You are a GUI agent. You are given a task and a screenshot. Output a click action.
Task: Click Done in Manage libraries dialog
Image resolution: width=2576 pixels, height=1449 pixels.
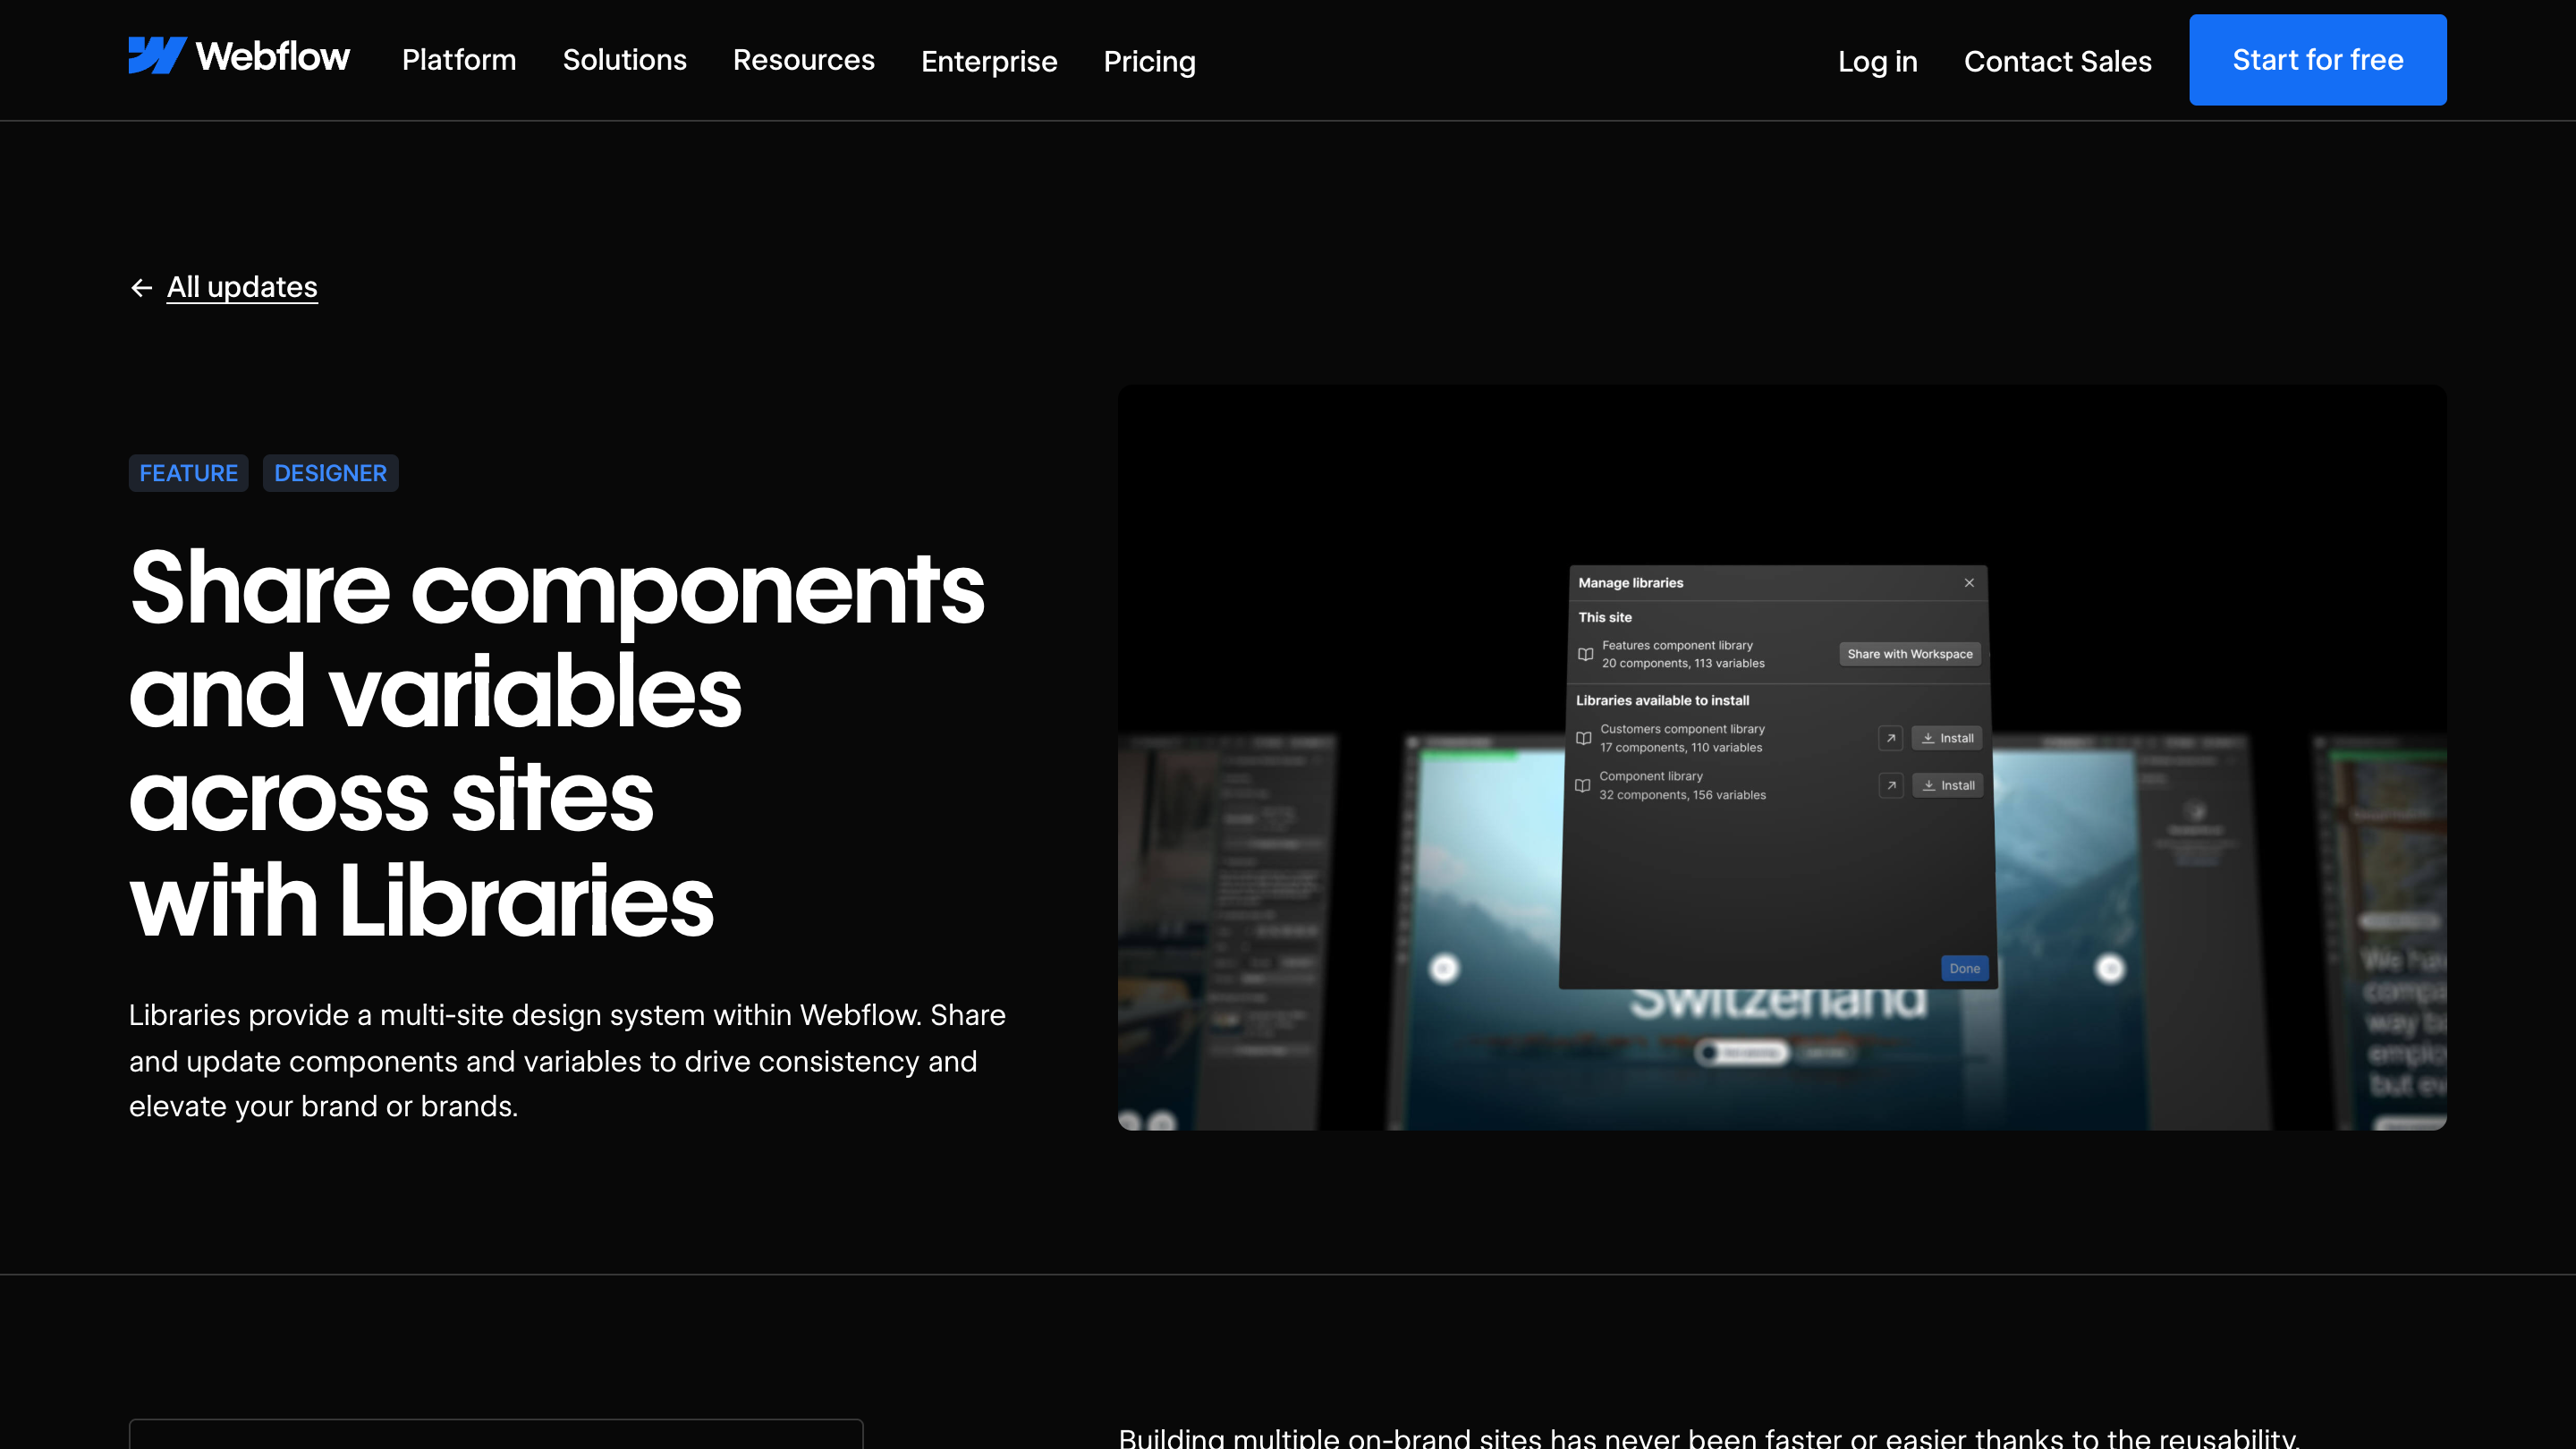[1965, 968]
